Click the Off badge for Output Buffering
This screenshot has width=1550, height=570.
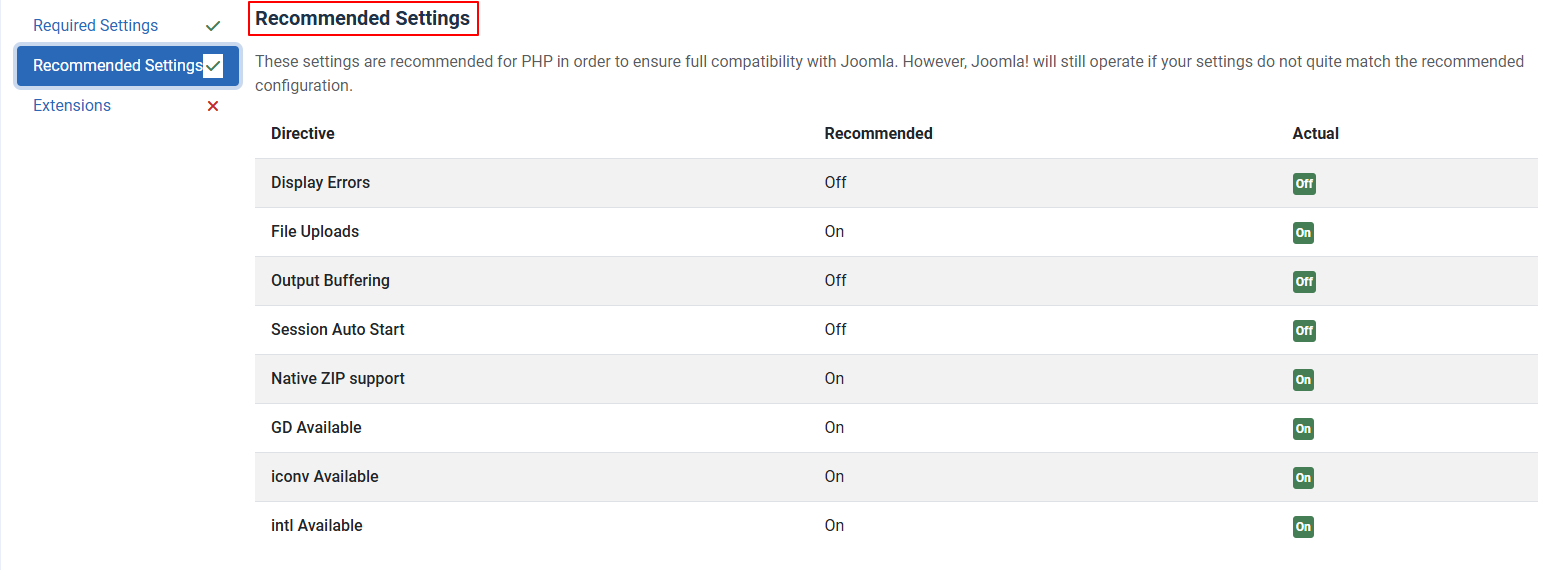[1304, 282]
